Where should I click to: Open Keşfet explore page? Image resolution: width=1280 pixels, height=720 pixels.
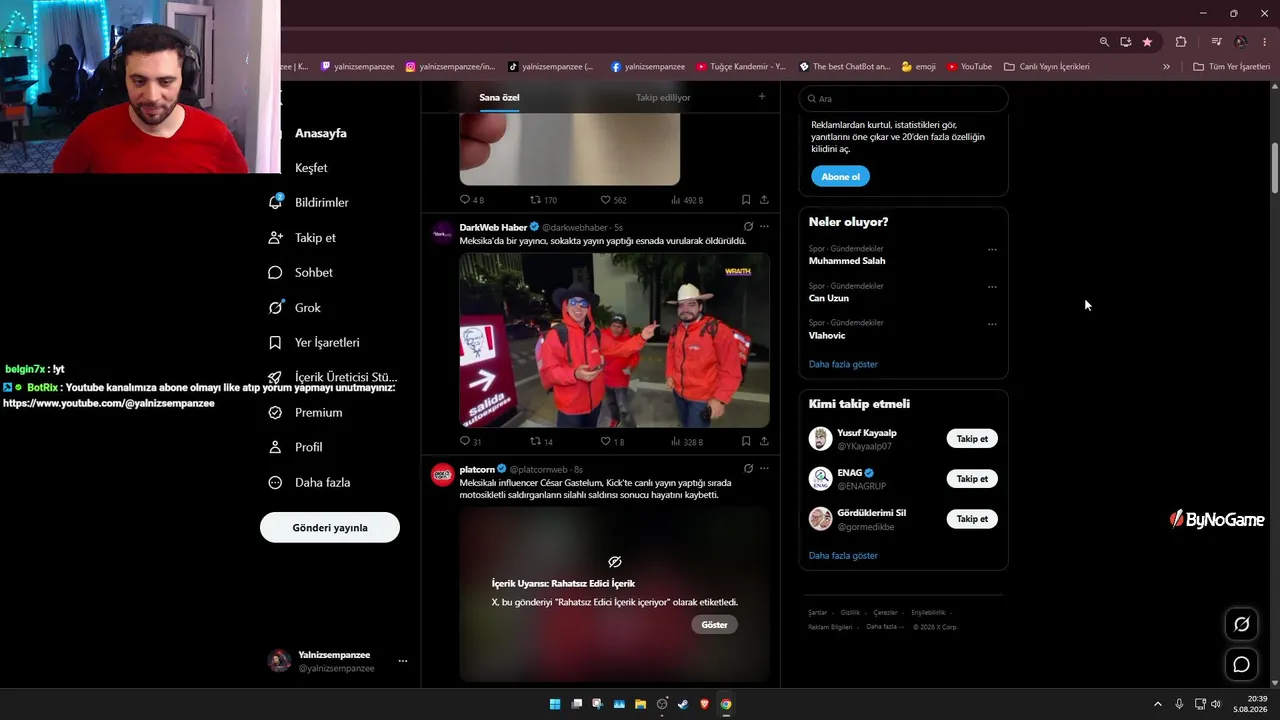tap(311, 167)
